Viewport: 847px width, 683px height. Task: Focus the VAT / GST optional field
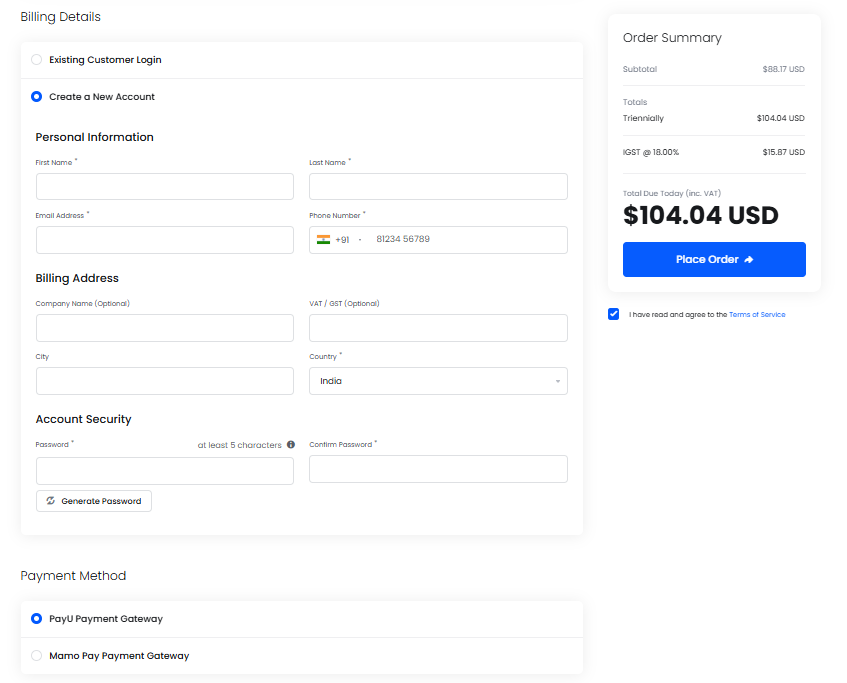(x=438, y=328)
